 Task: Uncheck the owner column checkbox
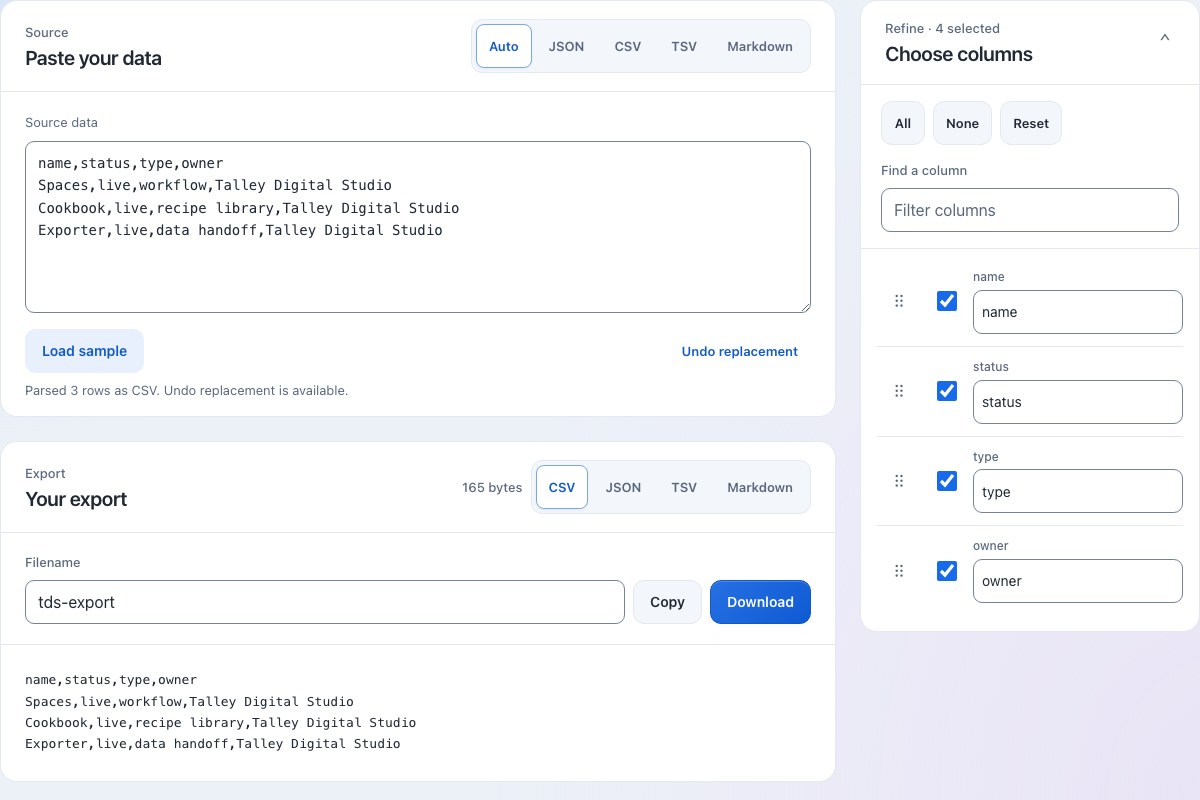point(947,571)
